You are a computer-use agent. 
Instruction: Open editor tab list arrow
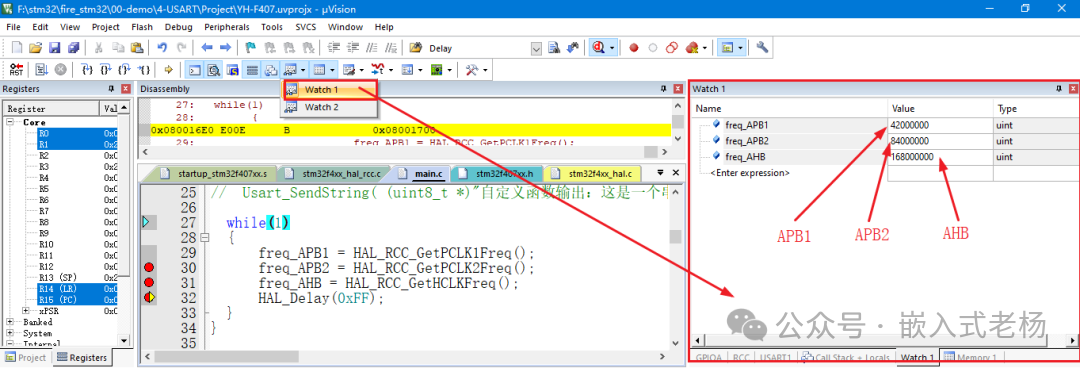(x=660, y=172)
